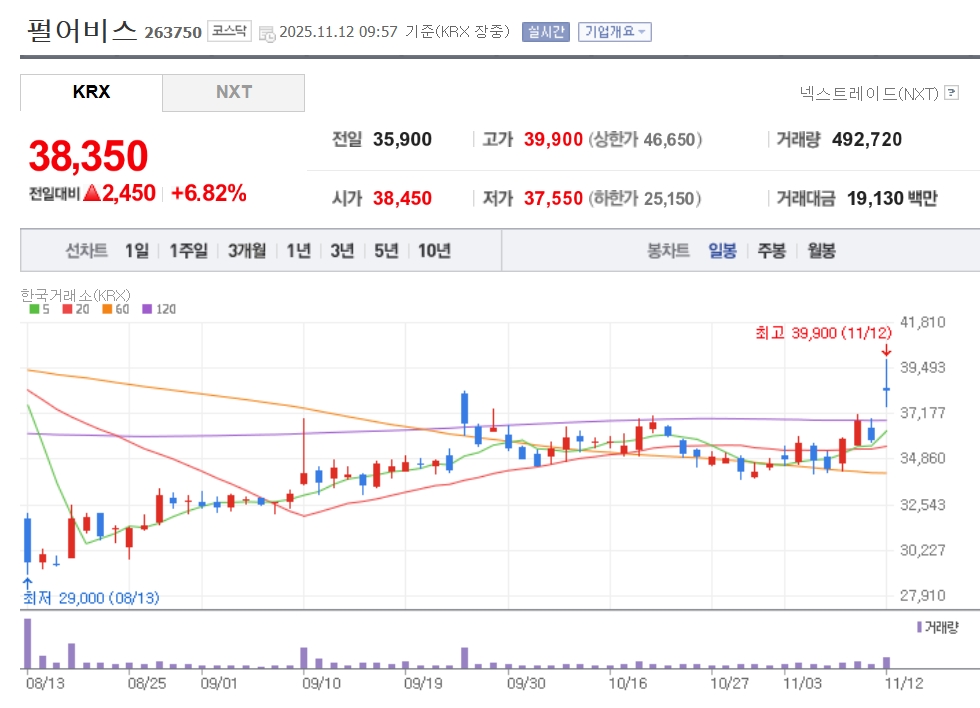Select the 월봉 monthly candle chart
980x708 pixels.
coord(821,251)
